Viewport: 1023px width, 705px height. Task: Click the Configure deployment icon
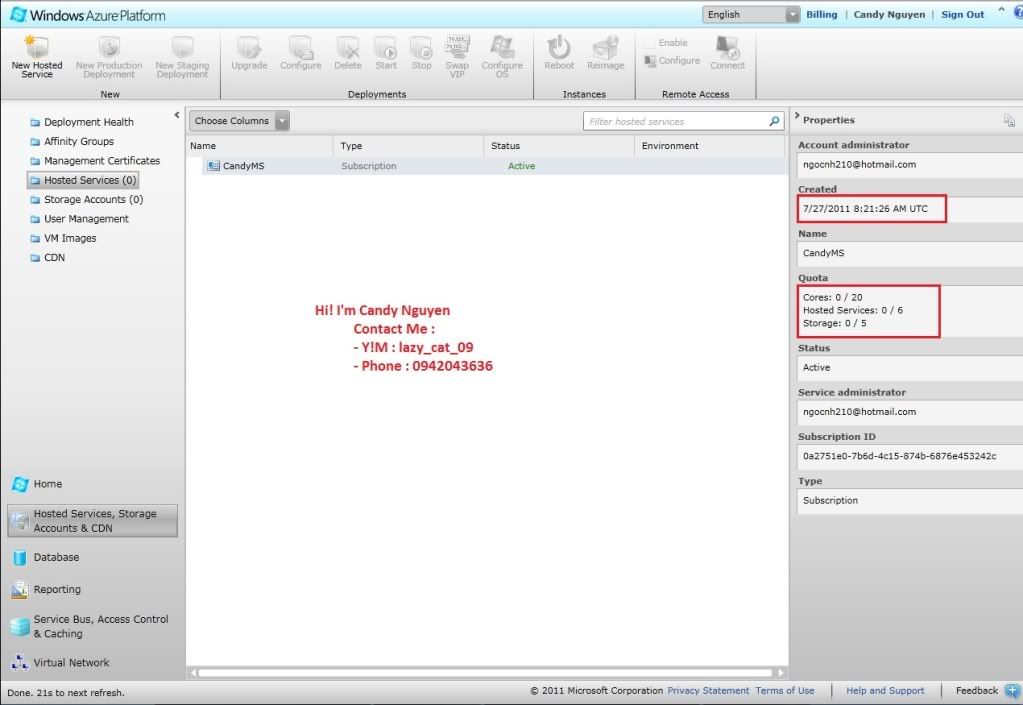point(301,47)
